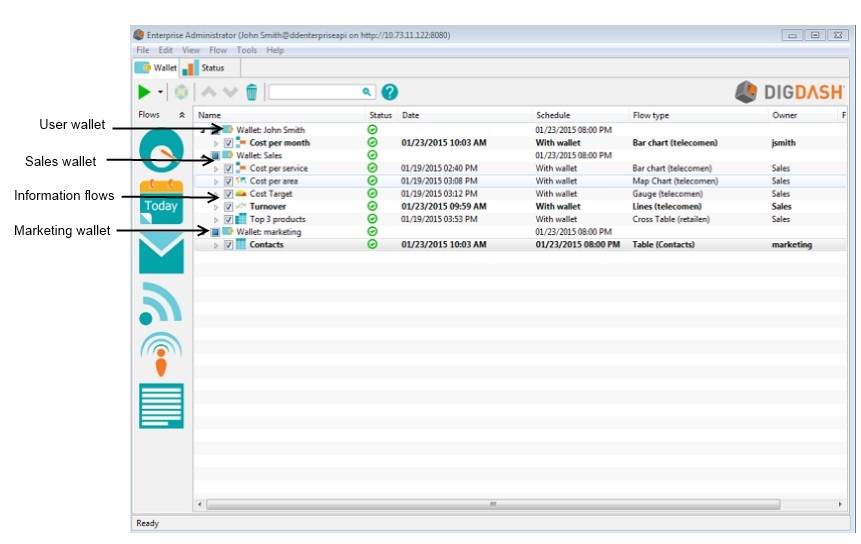
Task: Expand the Top 3 products row
Action: tap(216, 220)
